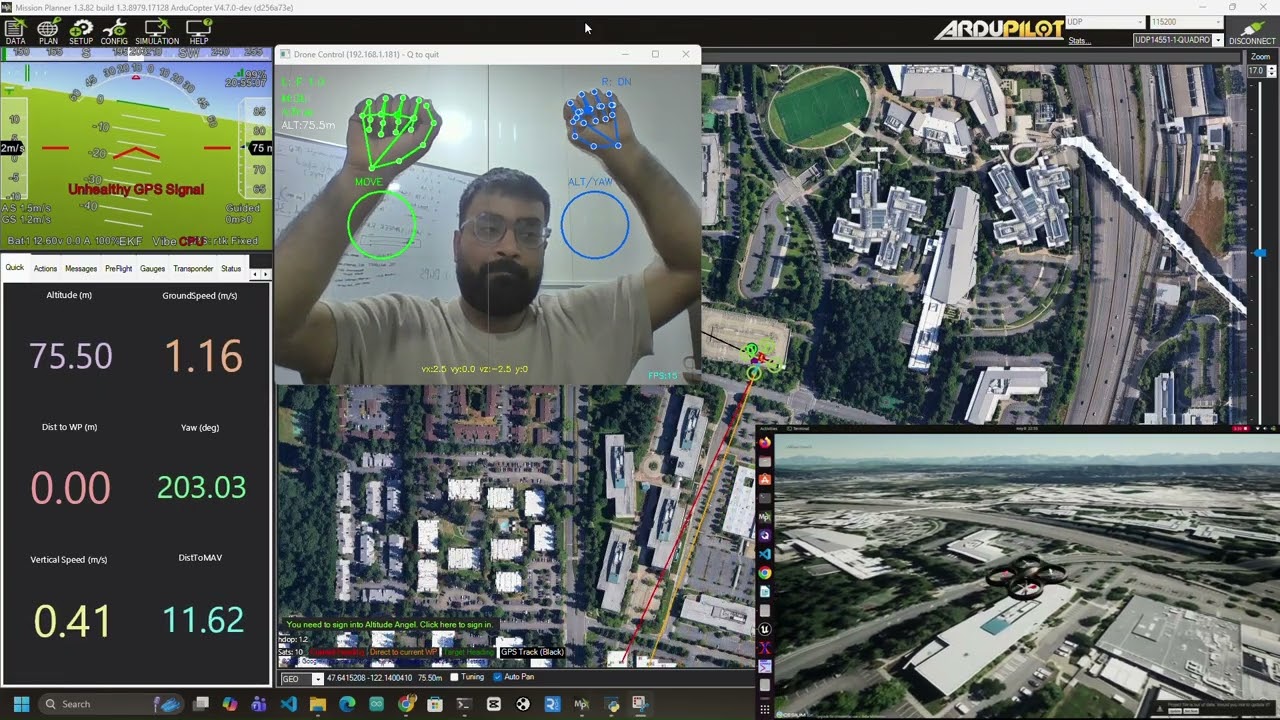1280x720 pixels.
Task: Click the ArduPilot logo
Action: 998,29
